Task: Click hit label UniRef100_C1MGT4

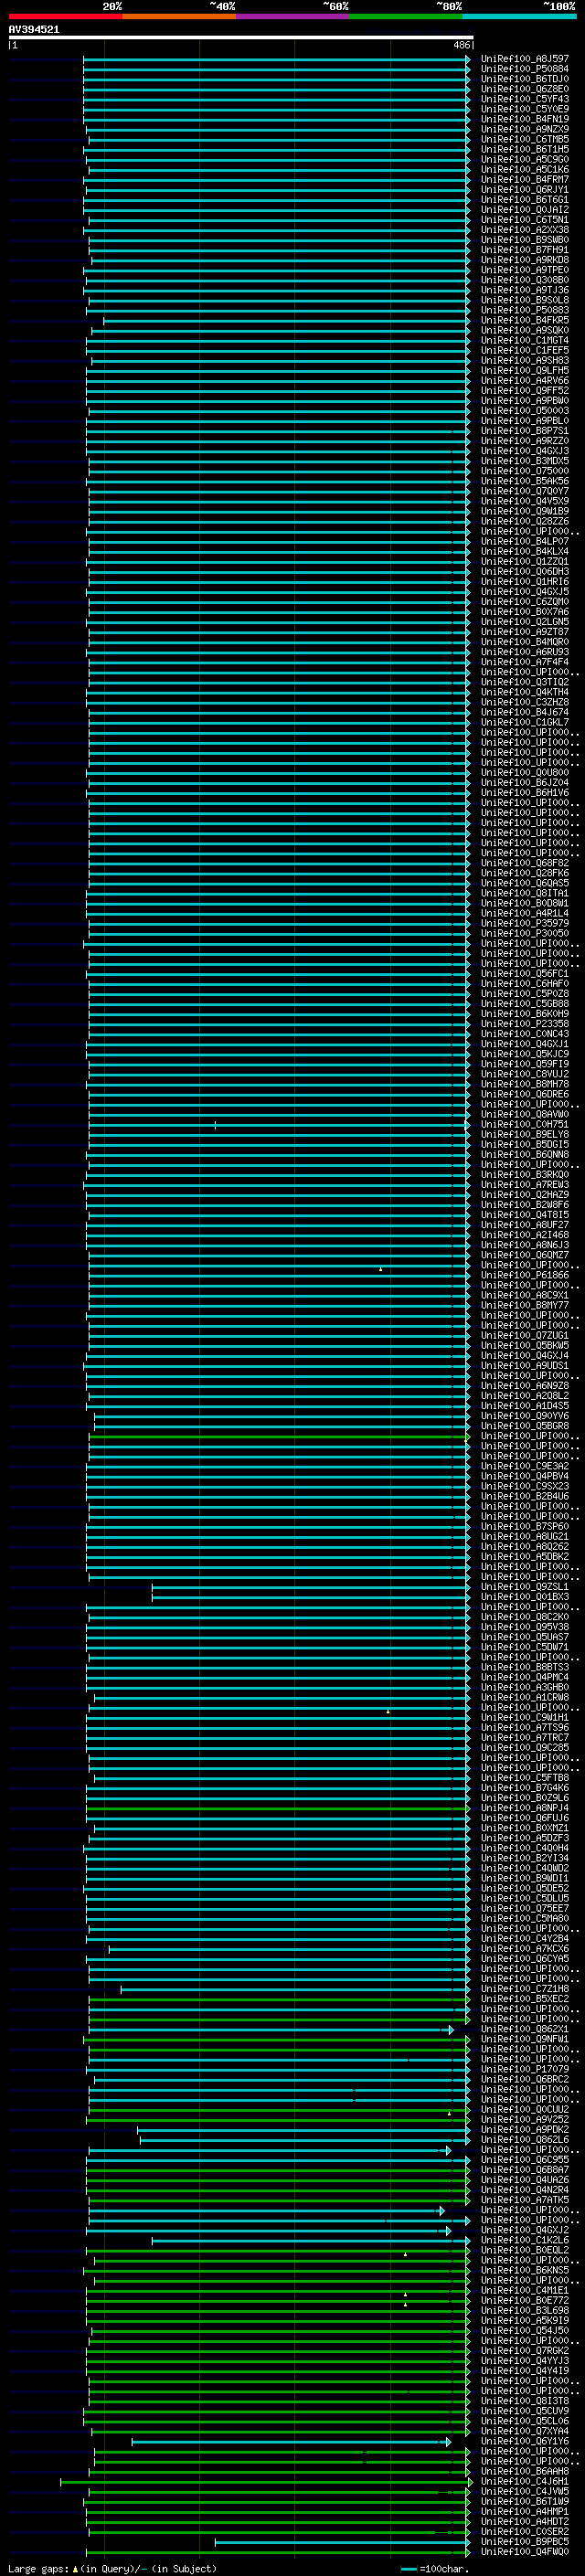Action: 525,341
